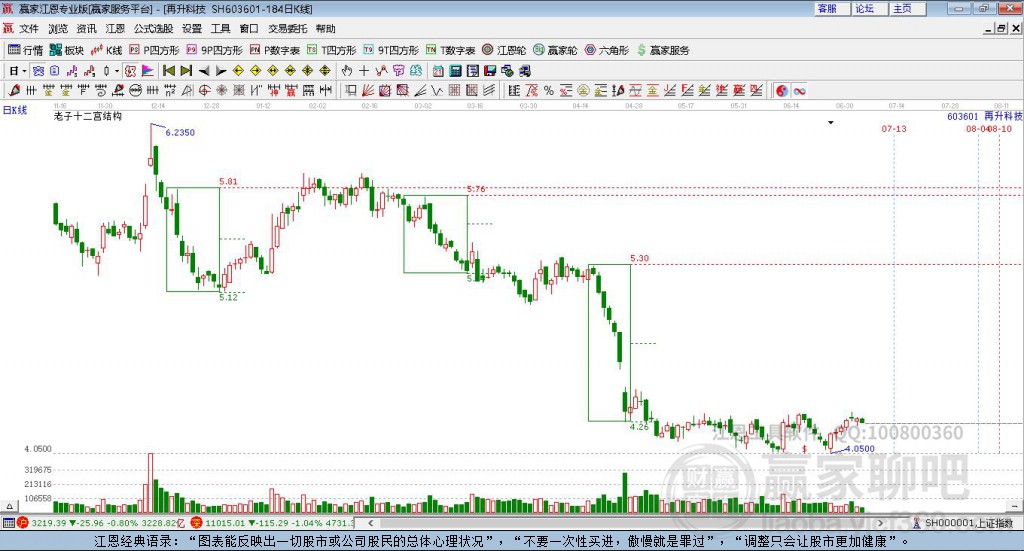Select the percent % drawing tool
Viewport: 1024px width, 551px height.
pos(549,91)
